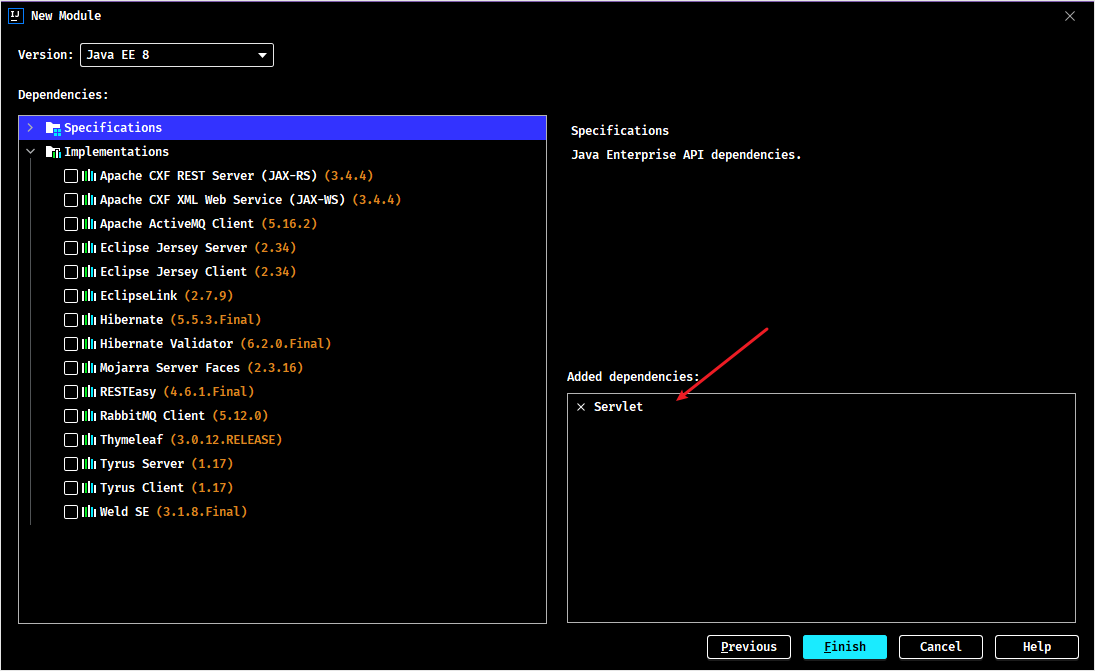Click the library icon beside Hibernate Validator
Image resolution: width=1095 pixels, height=671 pixels.
89,344
